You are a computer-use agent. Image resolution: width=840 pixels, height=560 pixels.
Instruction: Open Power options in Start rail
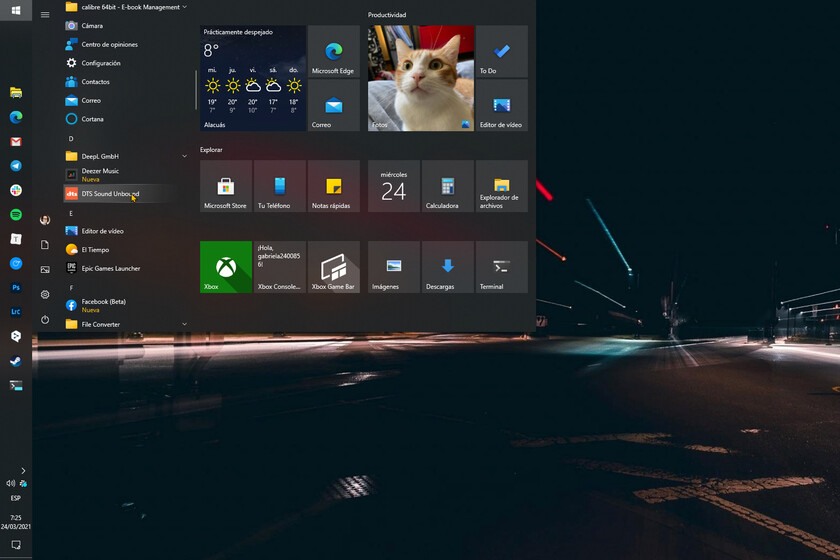pyautogui.click(x=45, y=319)
